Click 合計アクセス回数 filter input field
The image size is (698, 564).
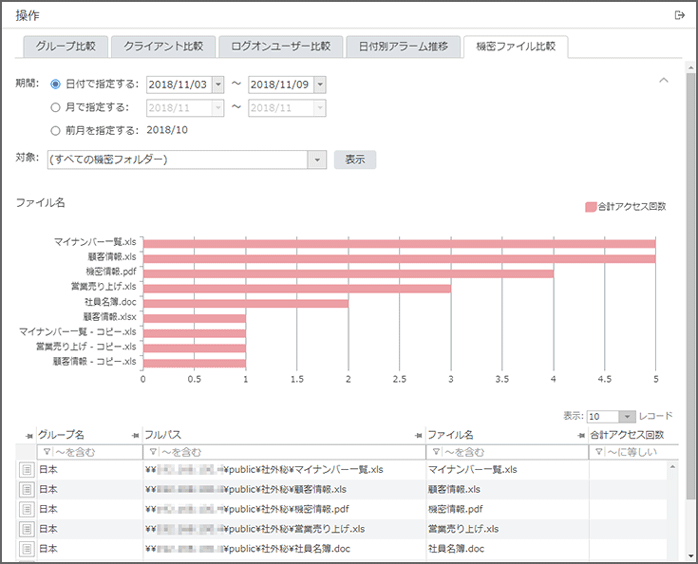[x=634, y=452]
